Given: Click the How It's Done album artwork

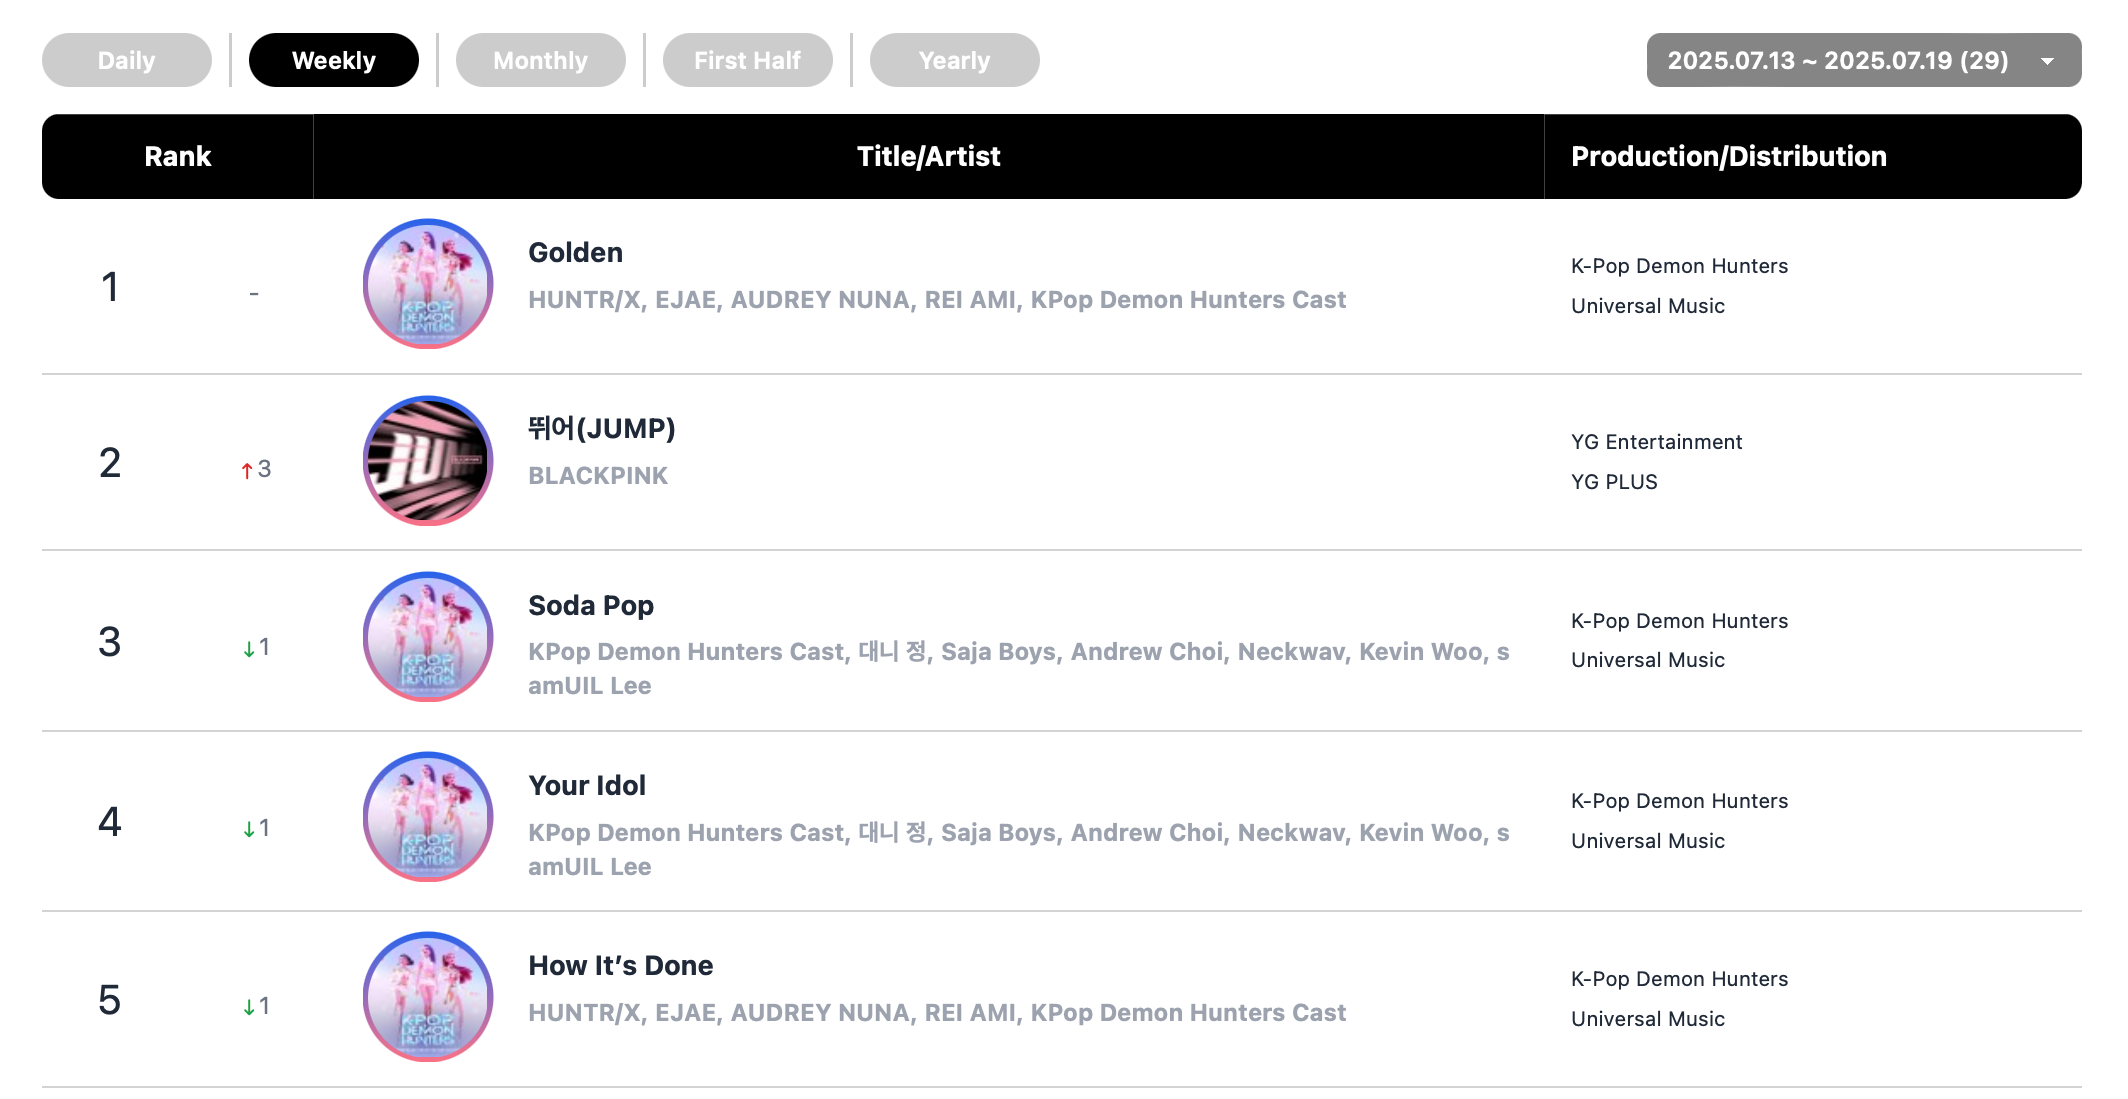Looking at the screenshot, I should (x=428, y=997).
